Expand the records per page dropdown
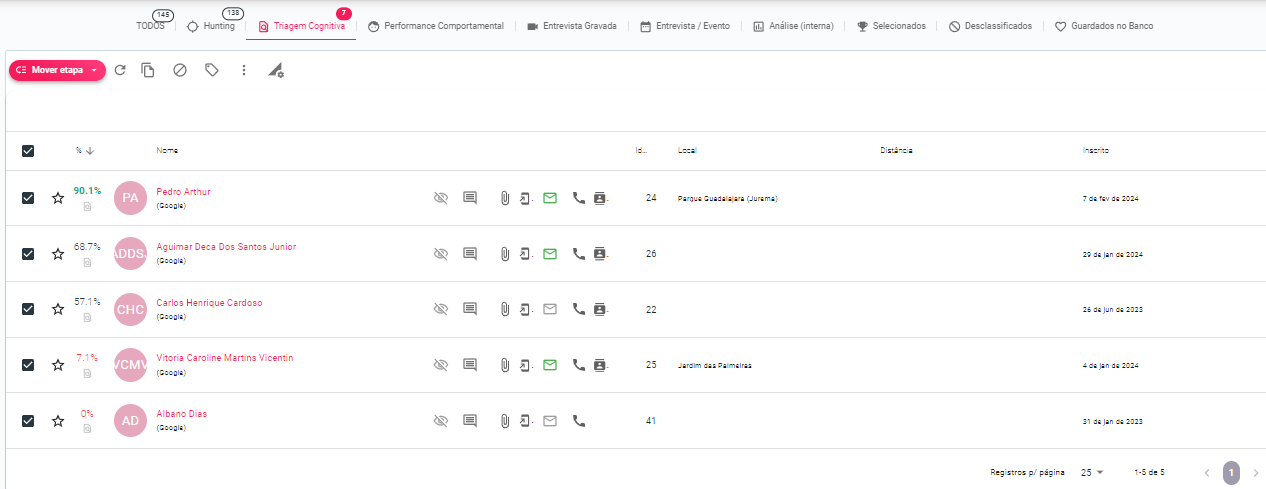Image resolution: width=1266 pixels, height=489 pixels. click(1091, 472)
